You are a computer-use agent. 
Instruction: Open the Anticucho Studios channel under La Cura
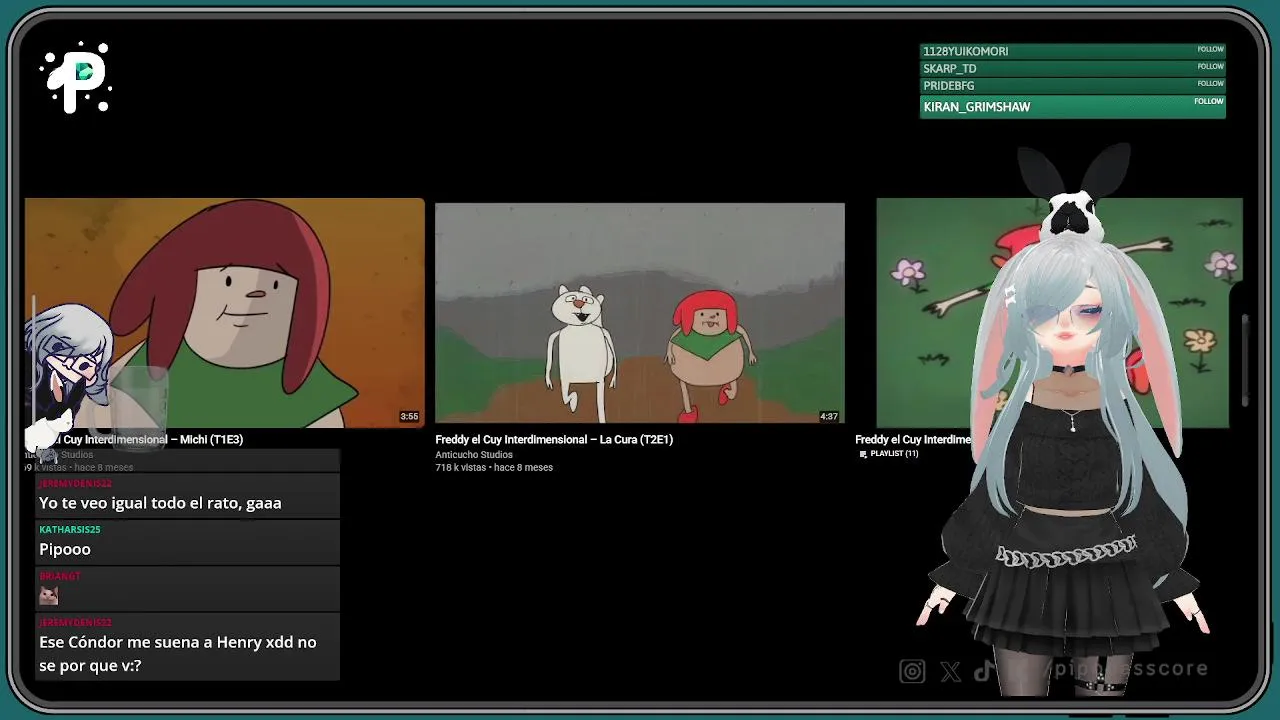click(474, 455)
